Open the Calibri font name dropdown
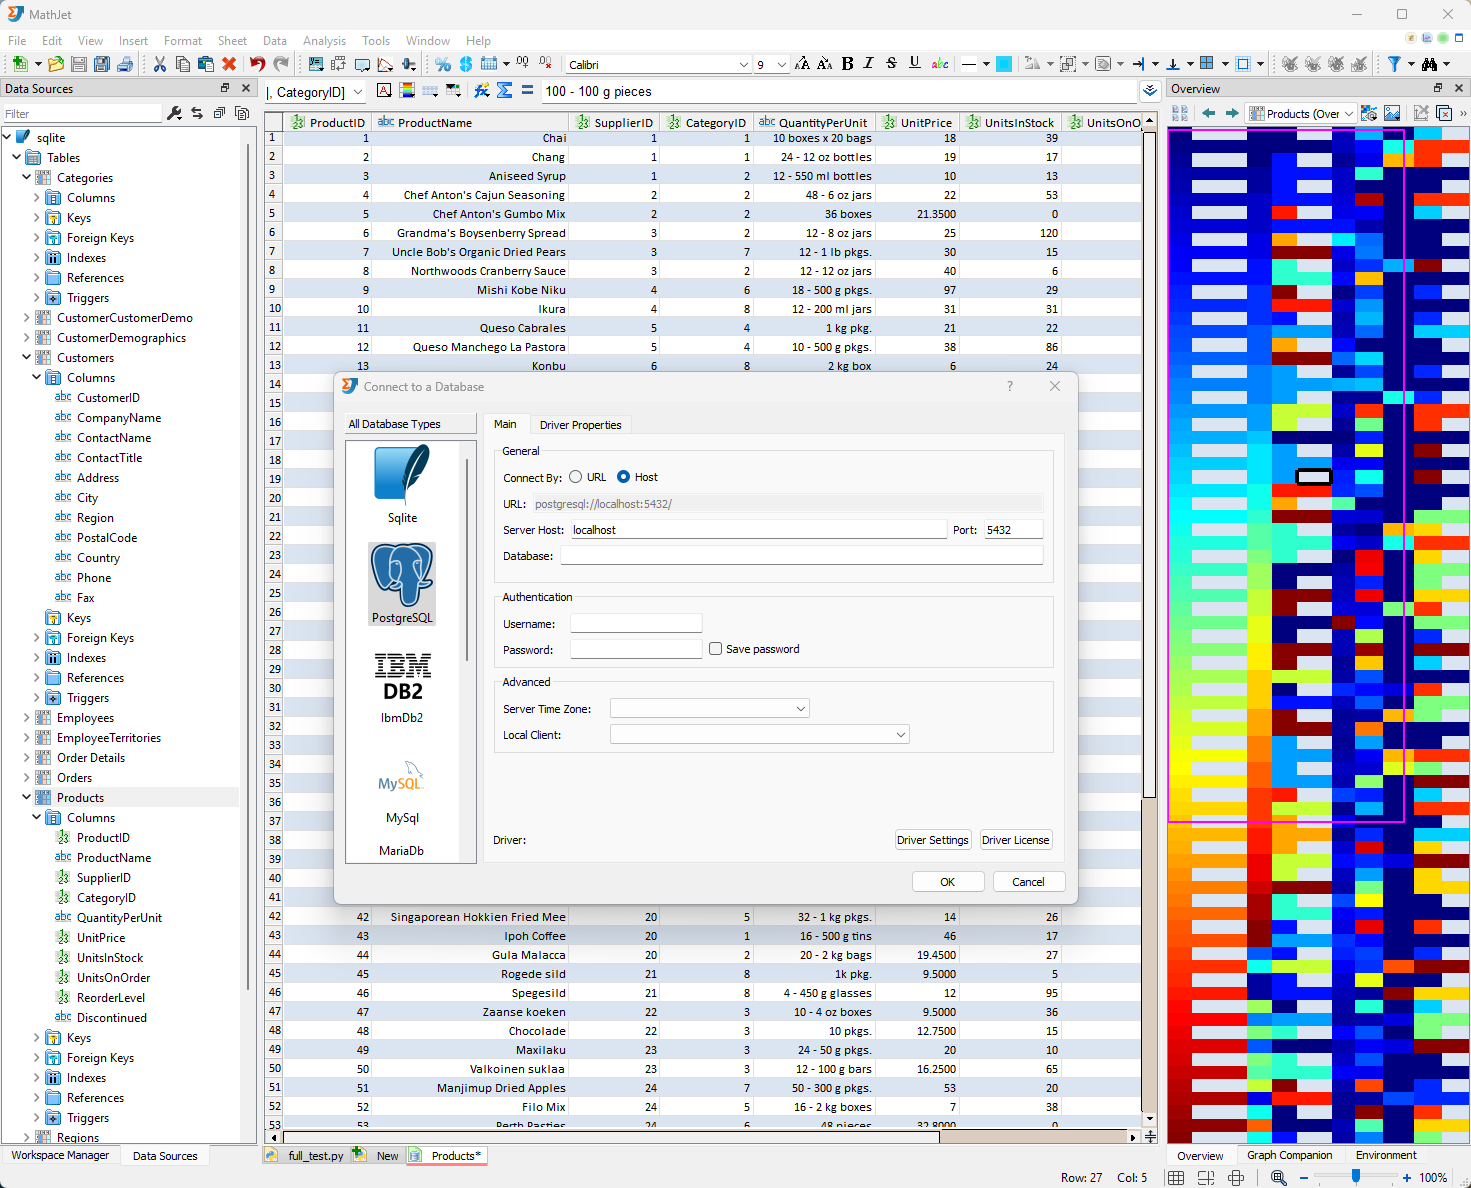This screenshot has height=1188, width=1471. click(743, 65)
